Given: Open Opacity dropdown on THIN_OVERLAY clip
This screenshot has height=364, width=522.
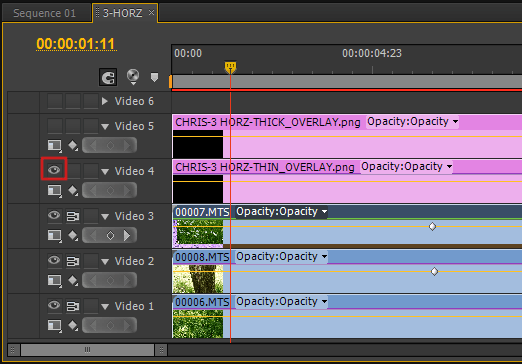Looking at the screenshot, I should click(406, 167).
